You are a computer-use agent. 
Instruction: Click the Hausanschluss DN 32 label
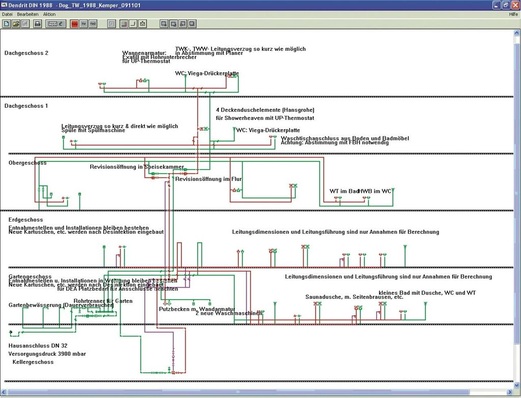point(38,346)
